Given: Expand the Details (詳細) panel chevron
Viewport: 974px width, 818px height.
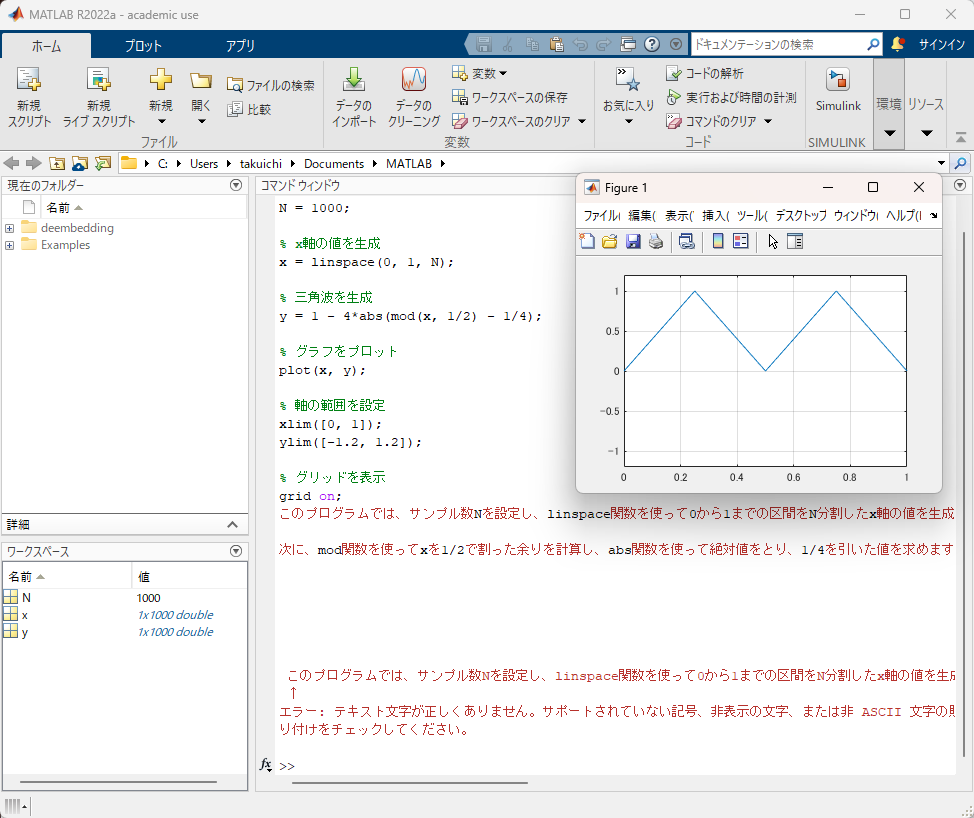Looking at the screenshot, I should [232, 525].
